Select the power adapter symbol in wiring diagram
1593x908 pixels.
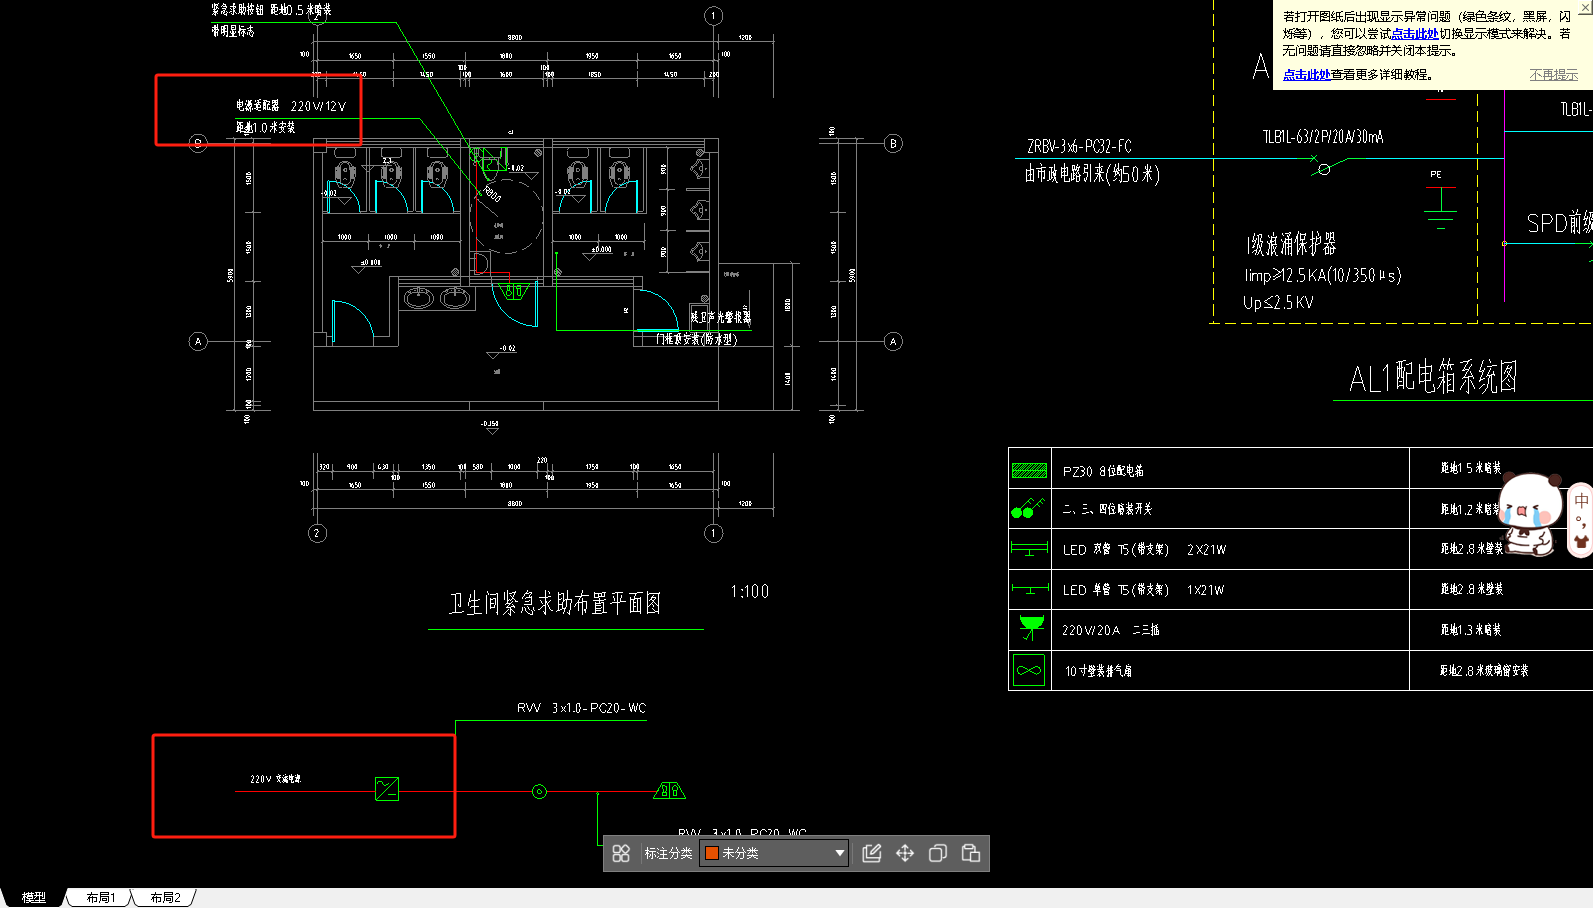pos(387,789)
